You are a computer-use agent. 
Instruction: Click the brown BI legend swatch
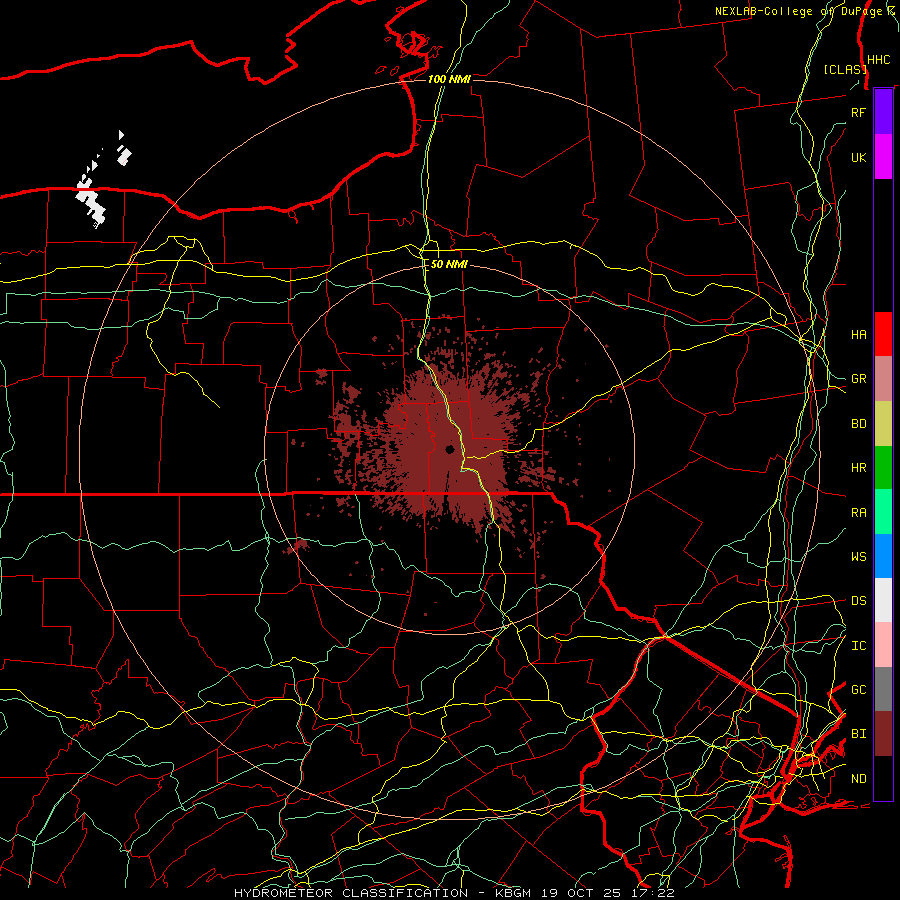click(883, 734)
